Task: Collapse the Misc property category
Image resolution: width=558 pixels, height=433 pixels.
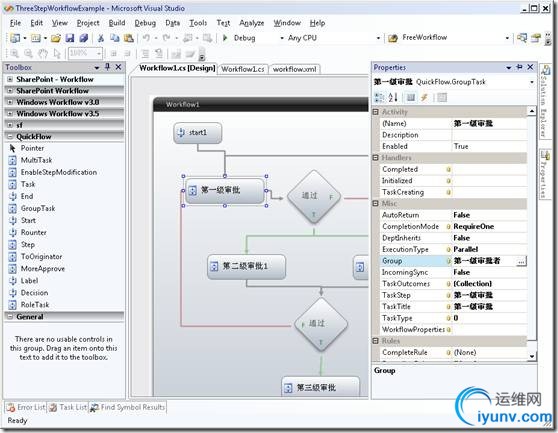Action: point(375,204)
